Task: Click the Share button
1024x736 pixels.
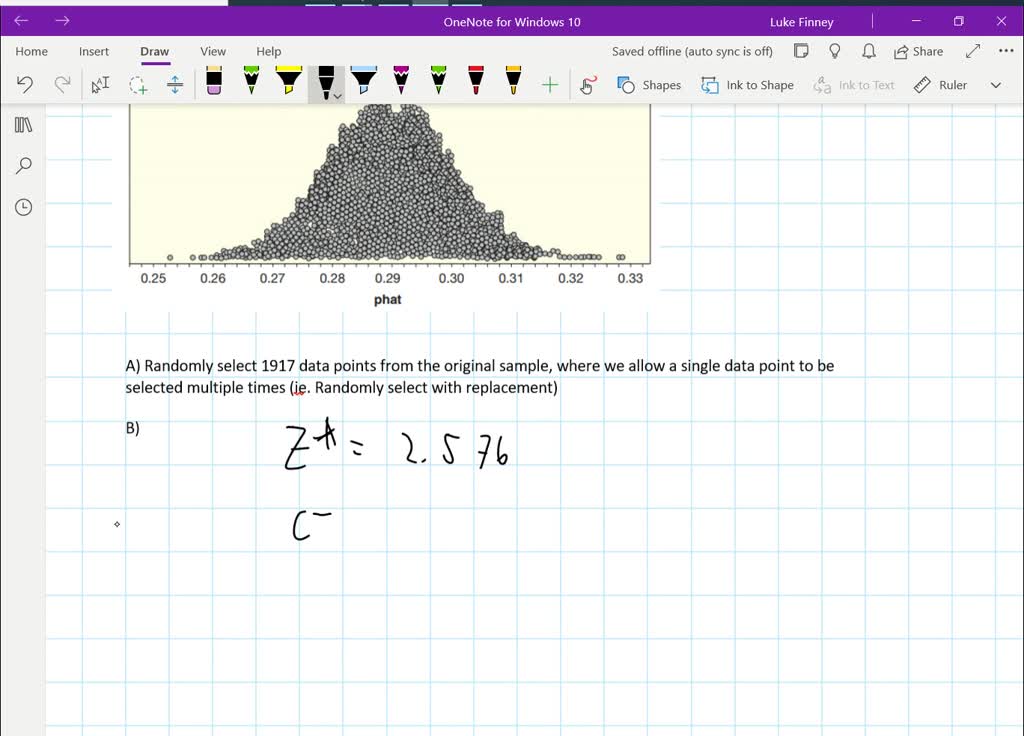Action: click(x=916, y=51)
